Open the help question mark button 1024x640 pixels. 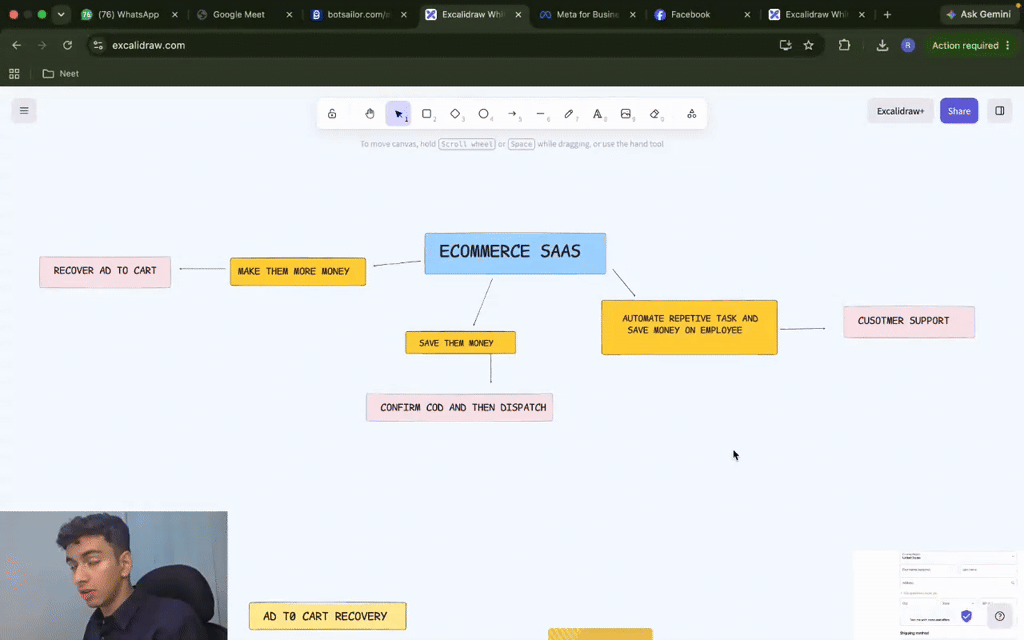pyautogui.click(x=999, y=616)
